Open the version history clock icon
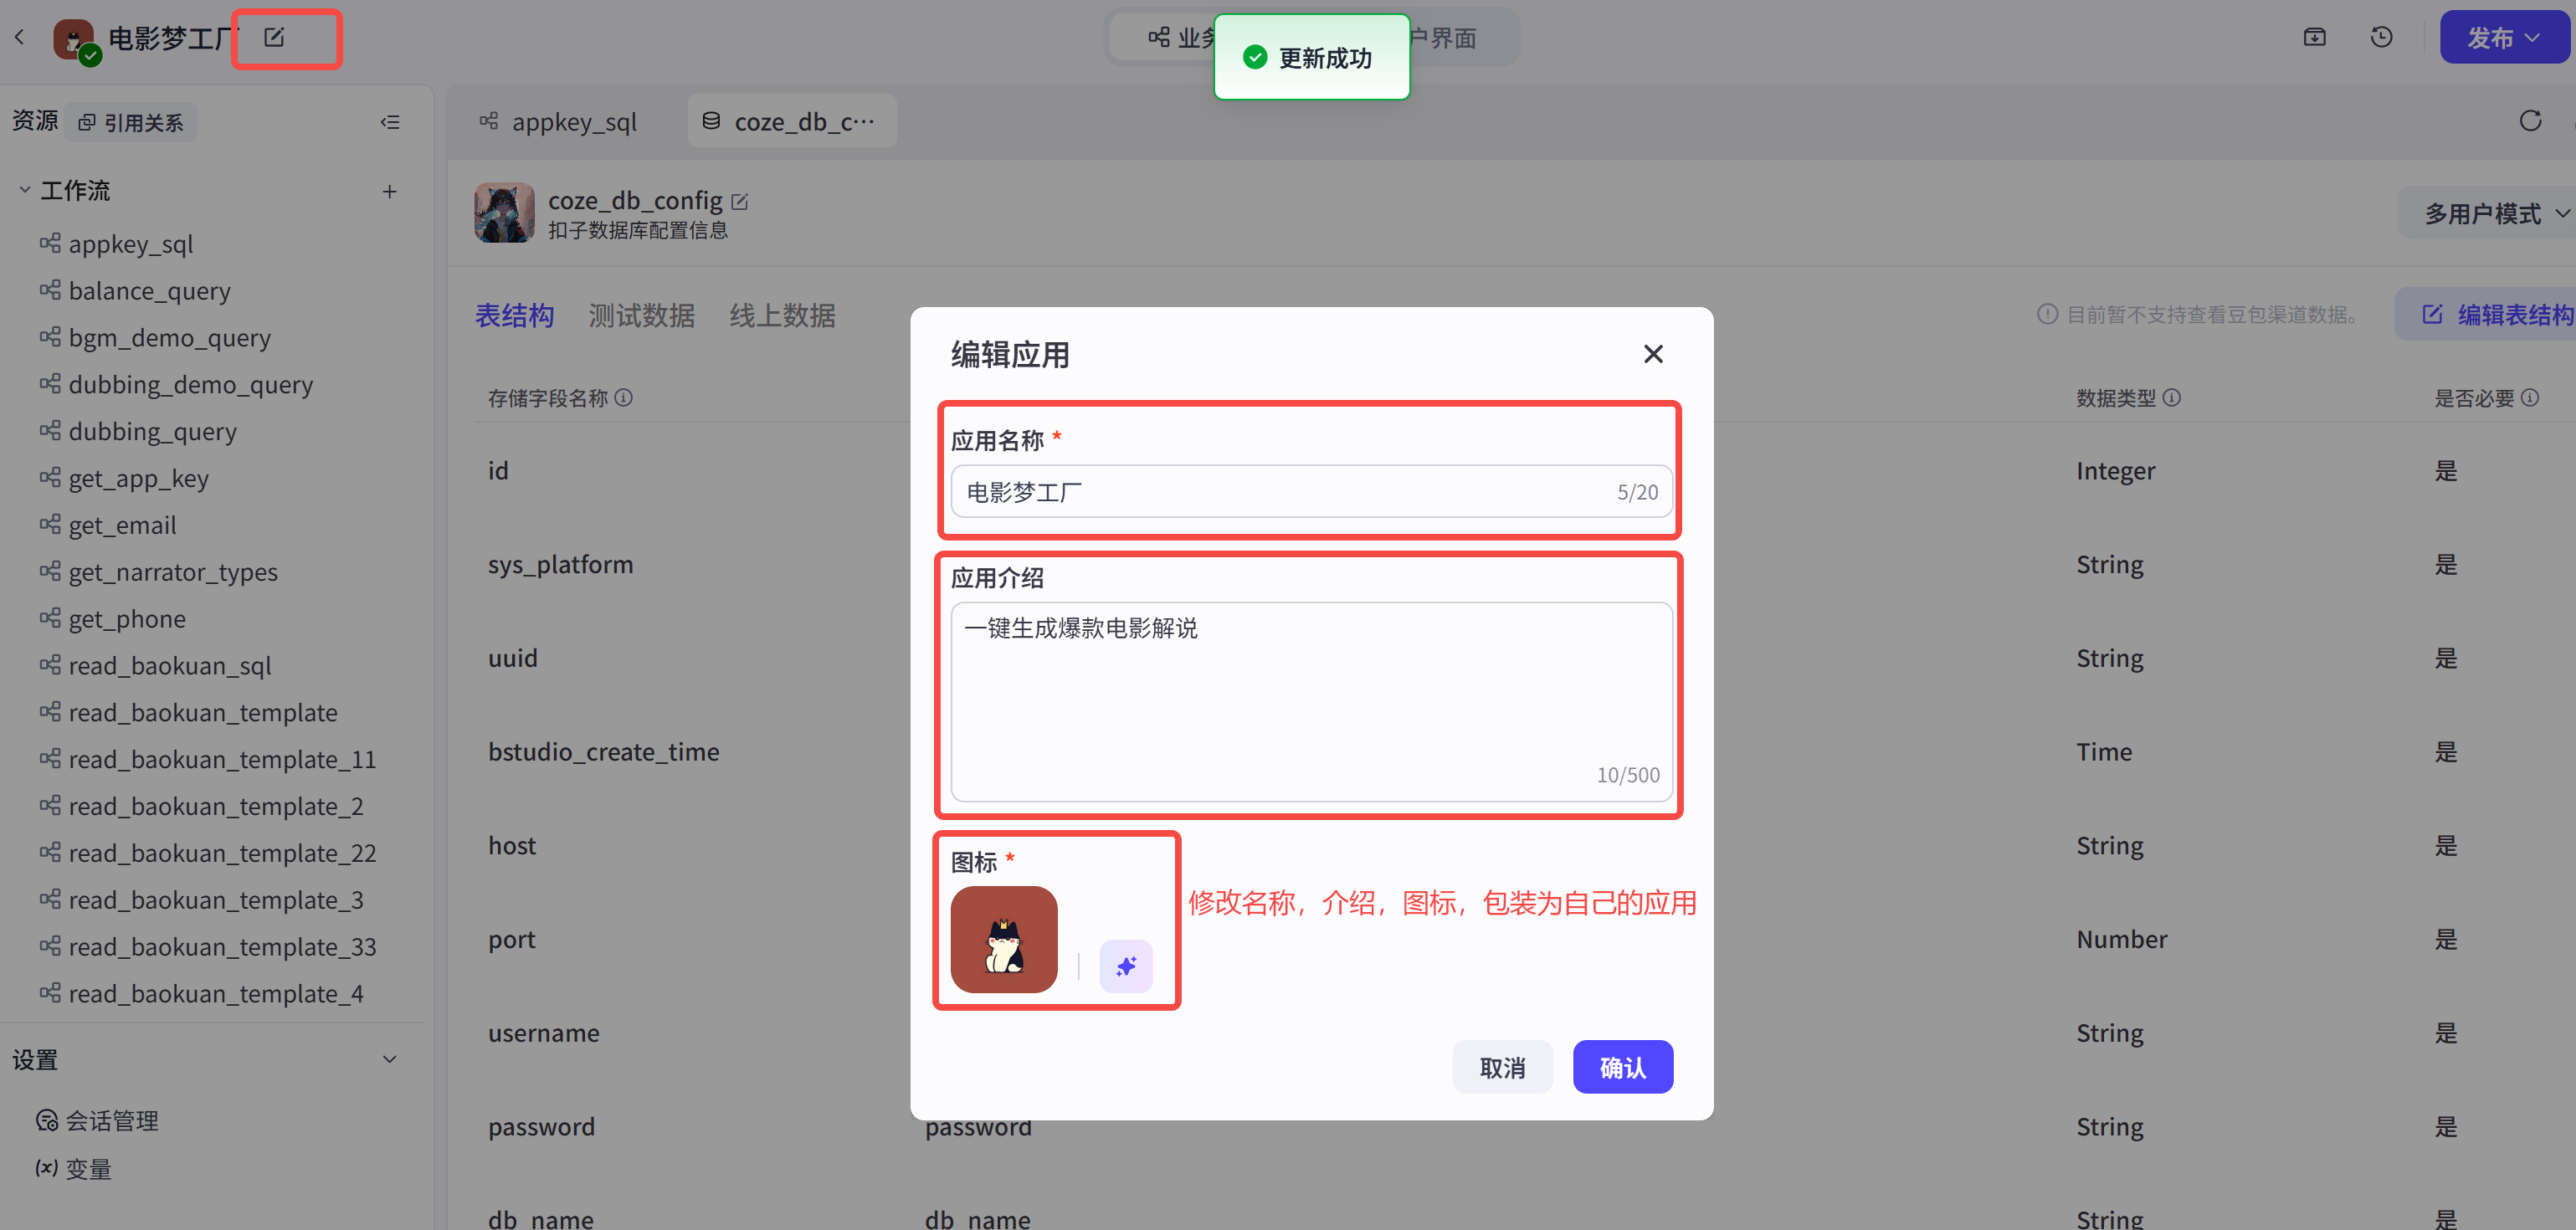This screenshot has height=1230, width=2576. 2381,37
